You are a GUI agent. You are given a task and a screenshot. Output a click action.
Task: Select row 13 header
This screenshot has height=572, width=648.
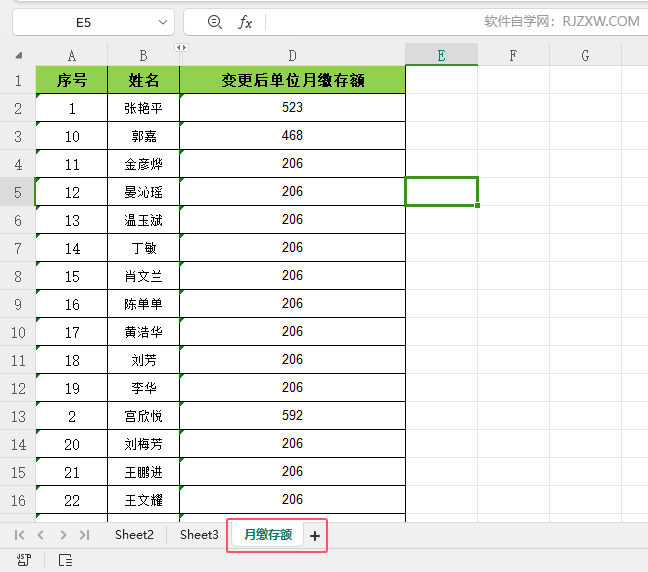18,416
